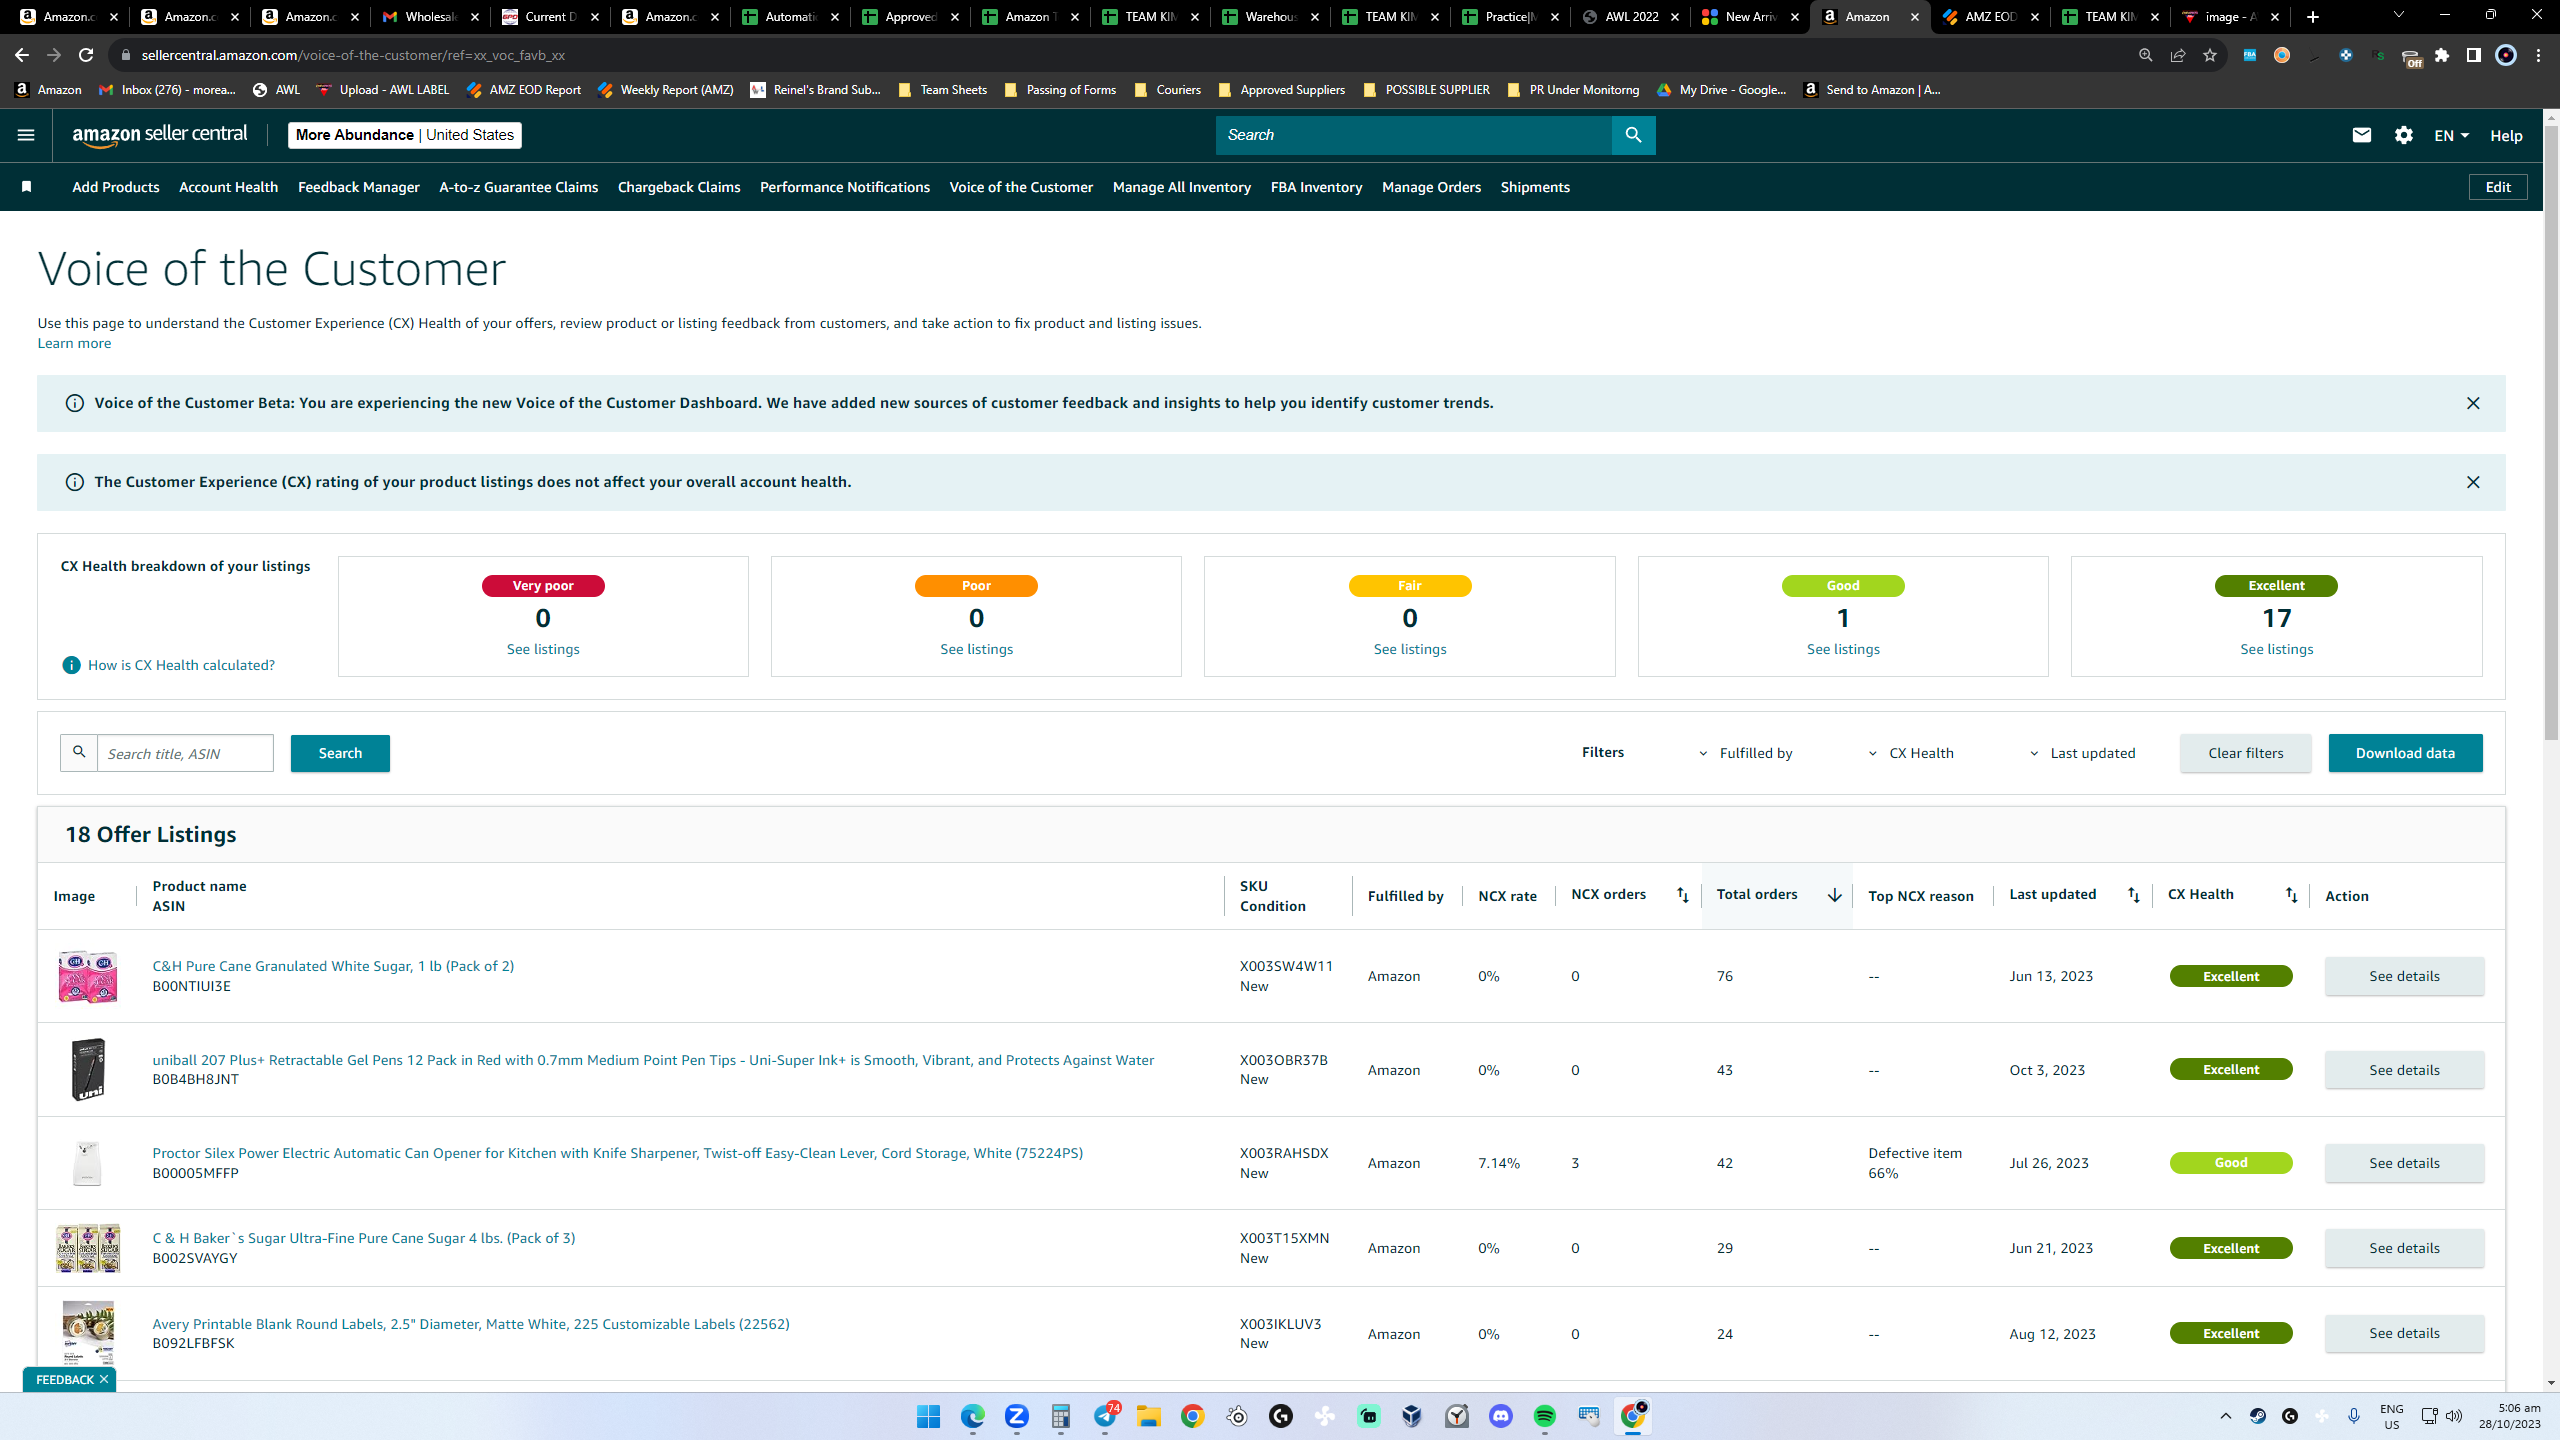
Task: Open the Seller Central hamburger menu
Action: coord(26,135)
